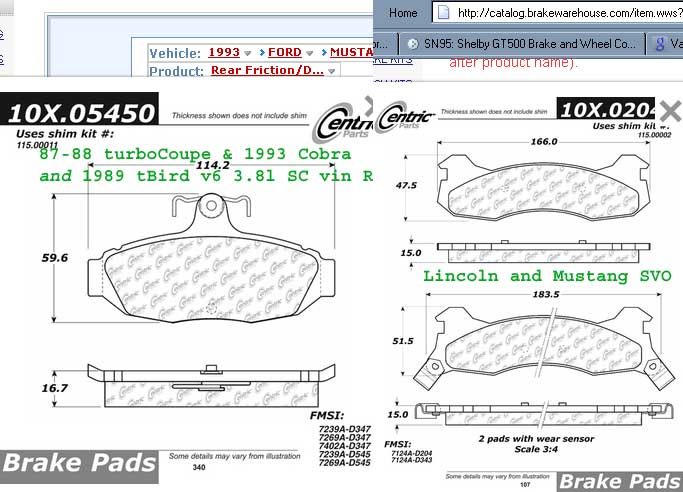This screenshot has width=683, height=492.
Task: Click the 183.5 width dimension
Action: pyautogui.click(x=546, y=294)
